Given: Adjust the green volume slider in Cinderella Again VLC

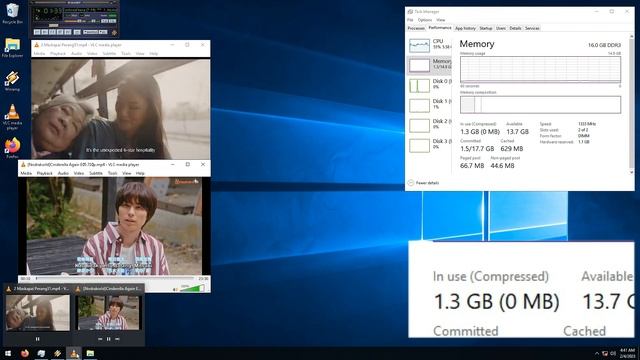Looking at the screenshot, I should (192, 289).
